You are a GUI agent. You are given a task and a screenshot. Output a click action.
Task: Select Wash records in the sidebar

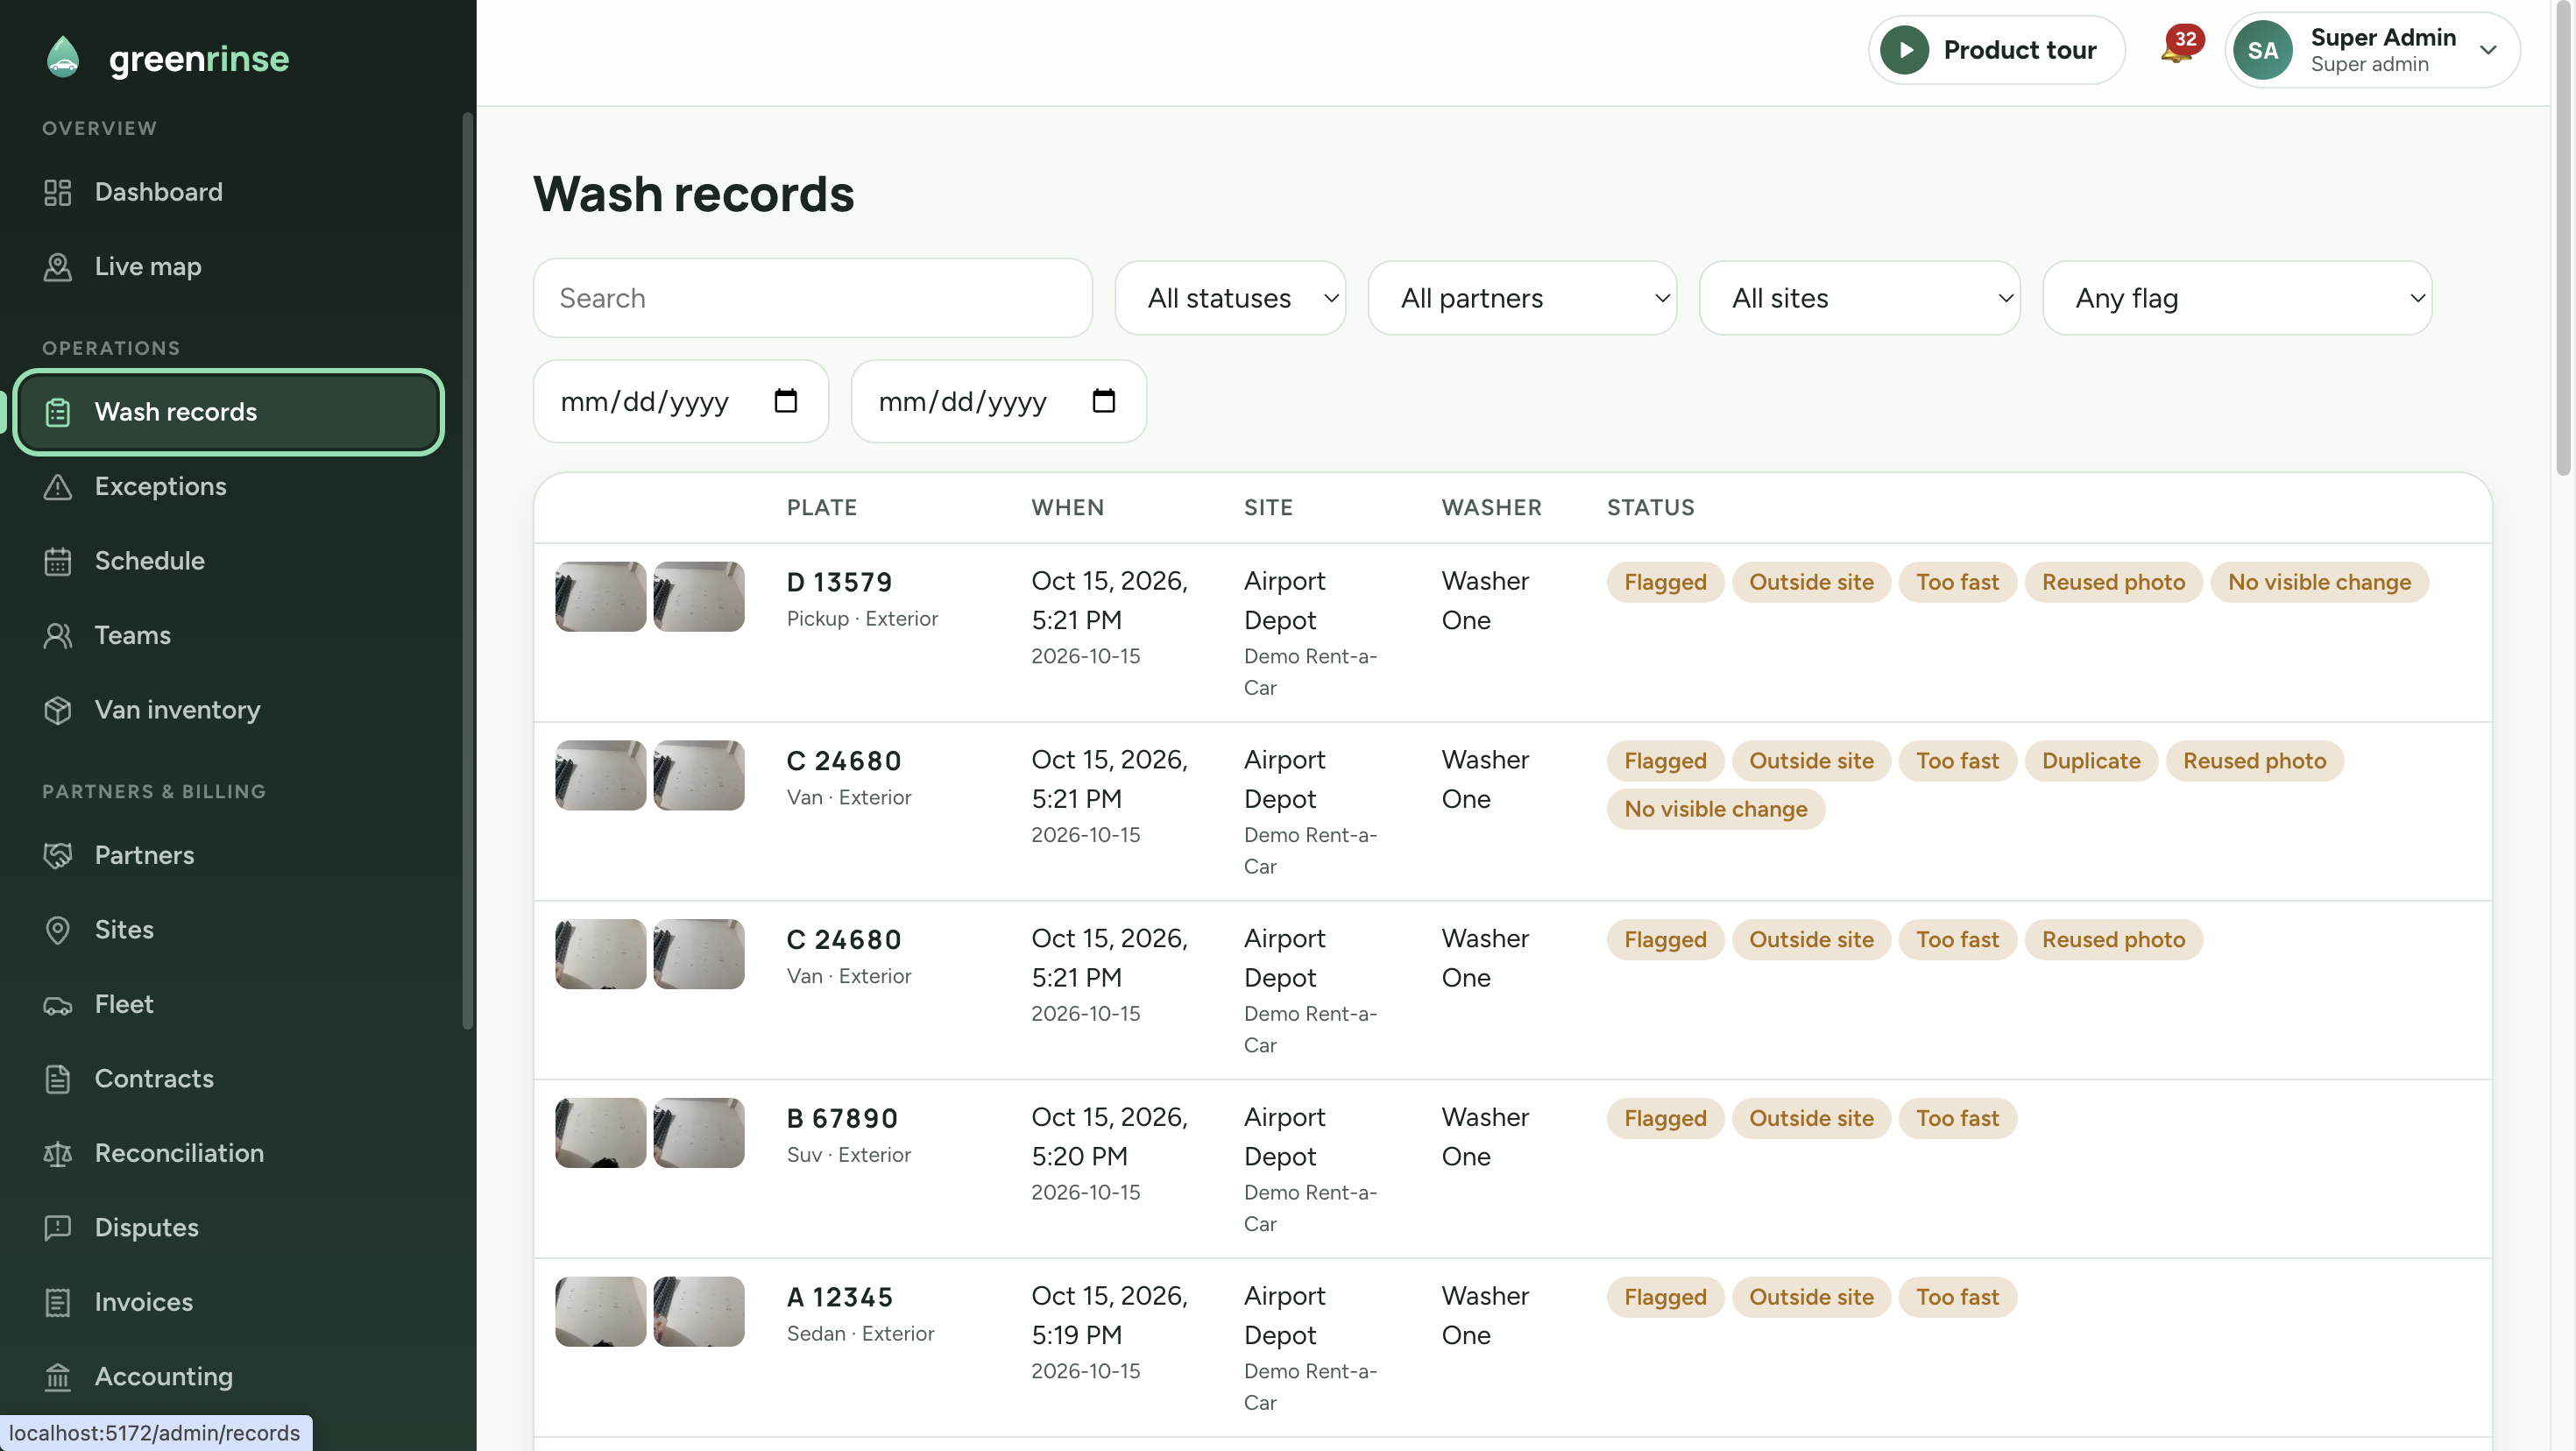[x=229, y=412]
